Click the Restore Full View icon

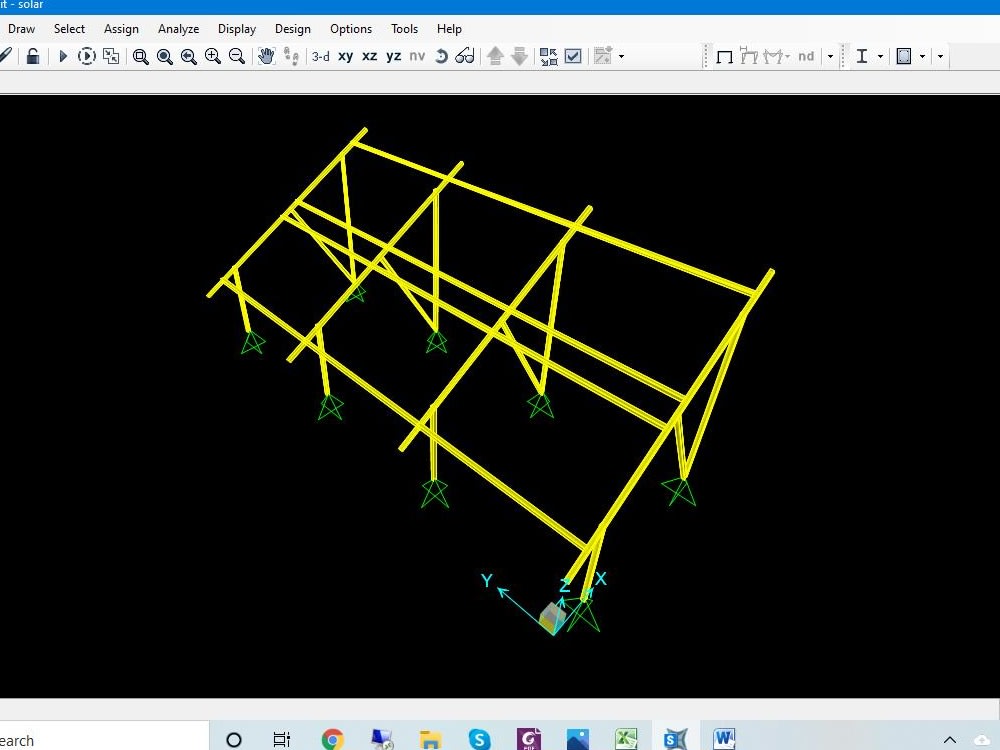(x=165, y=56)
